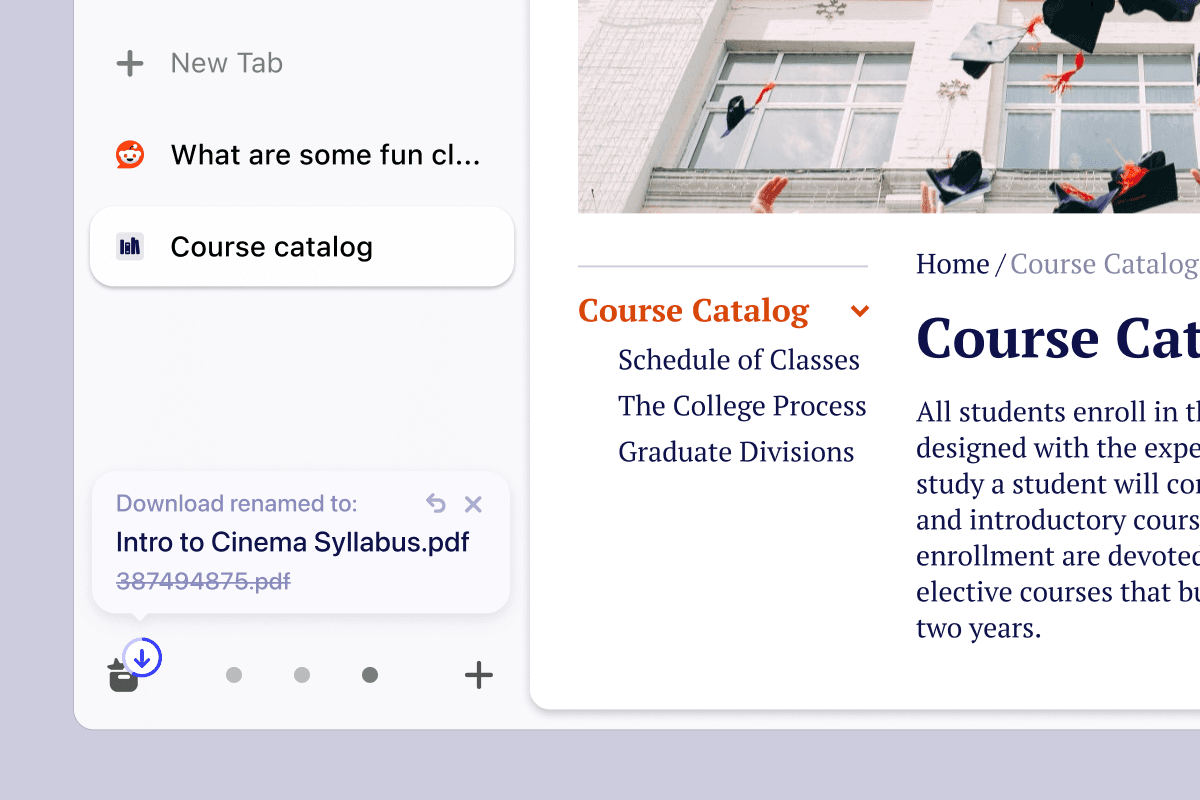
Task: Undo the download rename with the arrow icon
Action: [436, 504]
